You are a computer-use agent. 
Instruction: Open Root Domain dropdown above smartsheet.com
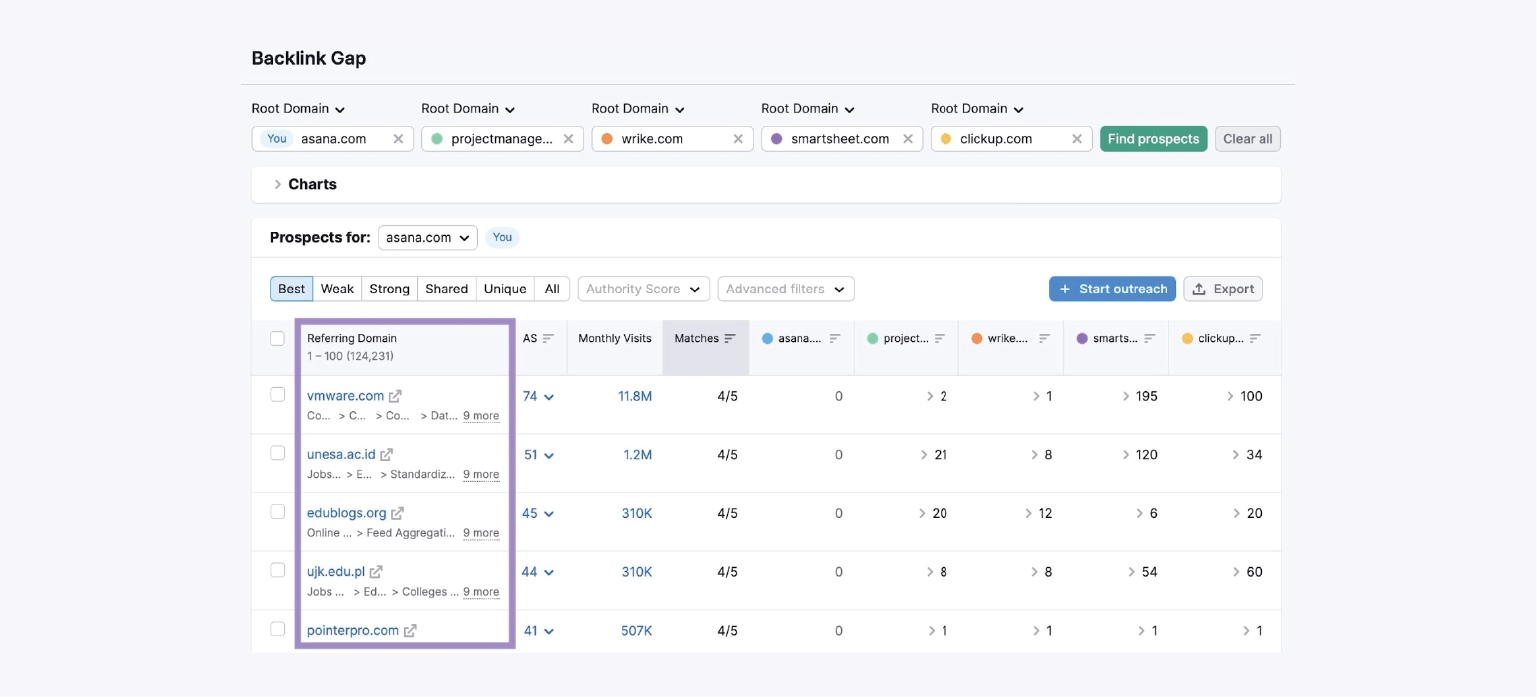[808, 109]
